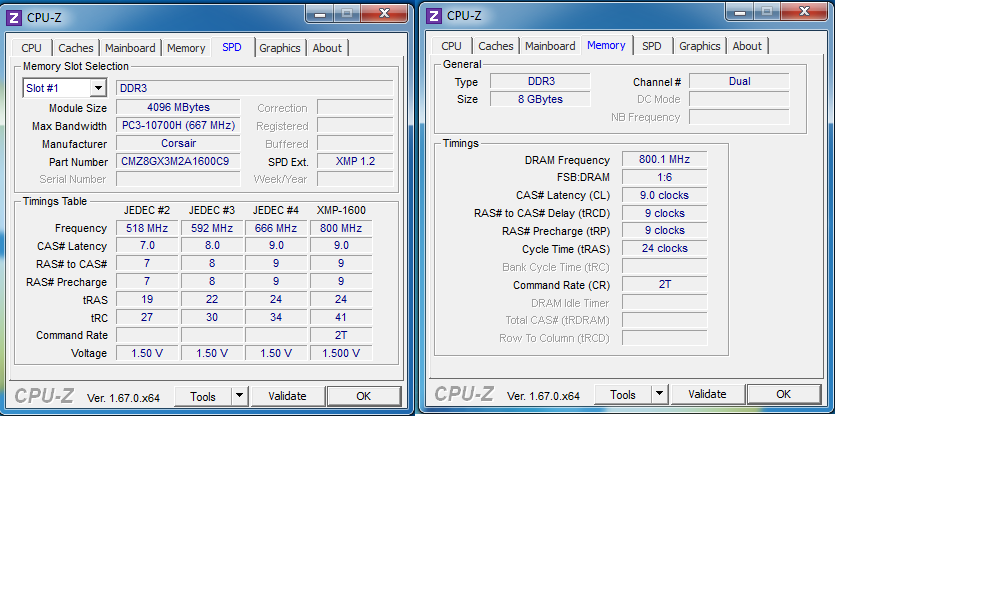
Task: Click Validate button in left window
Action: [287, 396]
